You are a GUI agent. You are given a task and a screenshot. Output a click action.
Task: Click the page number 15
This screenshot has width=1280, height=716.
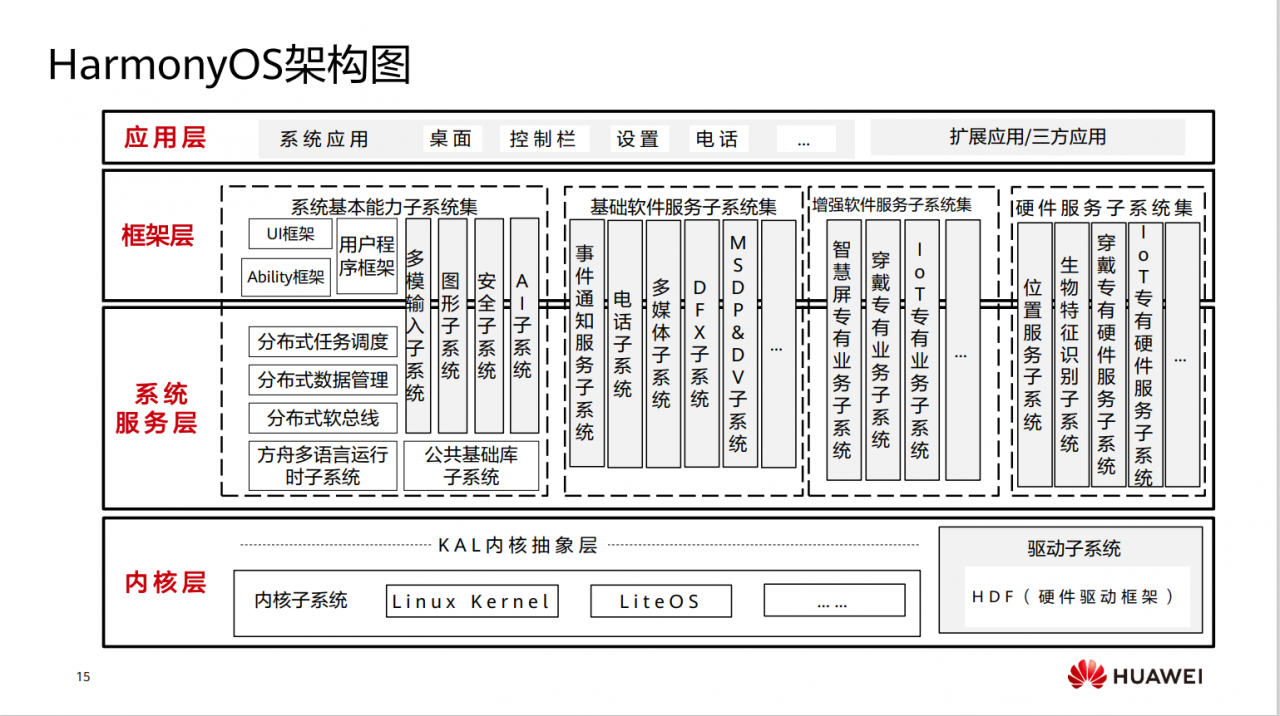84,676
